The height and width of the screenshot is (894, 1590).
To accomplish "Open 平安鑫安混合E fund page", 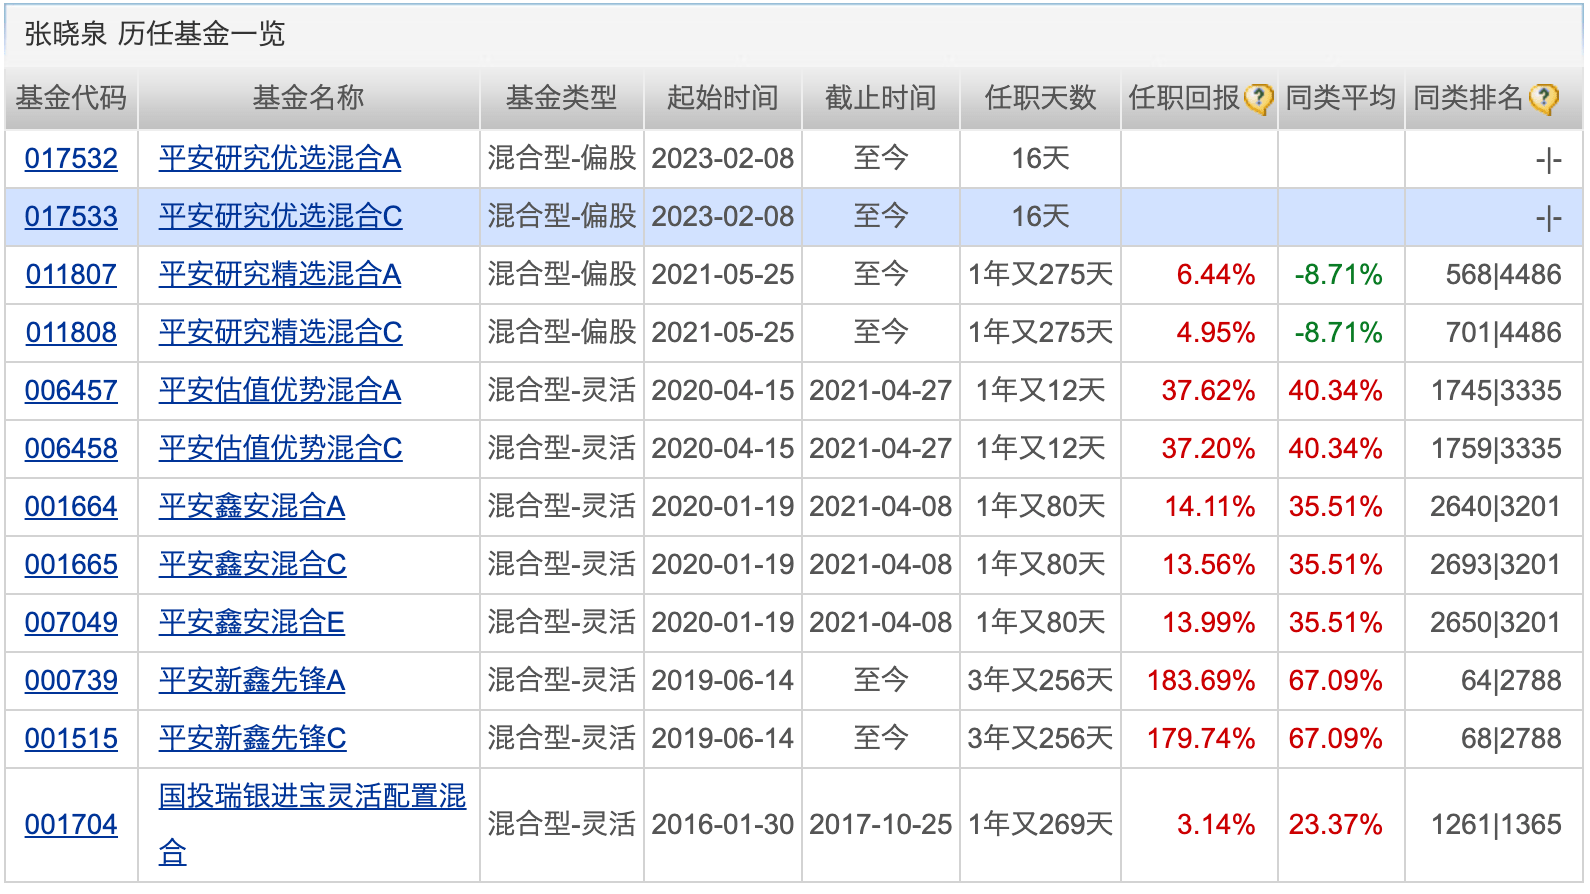I will [252, 622].
